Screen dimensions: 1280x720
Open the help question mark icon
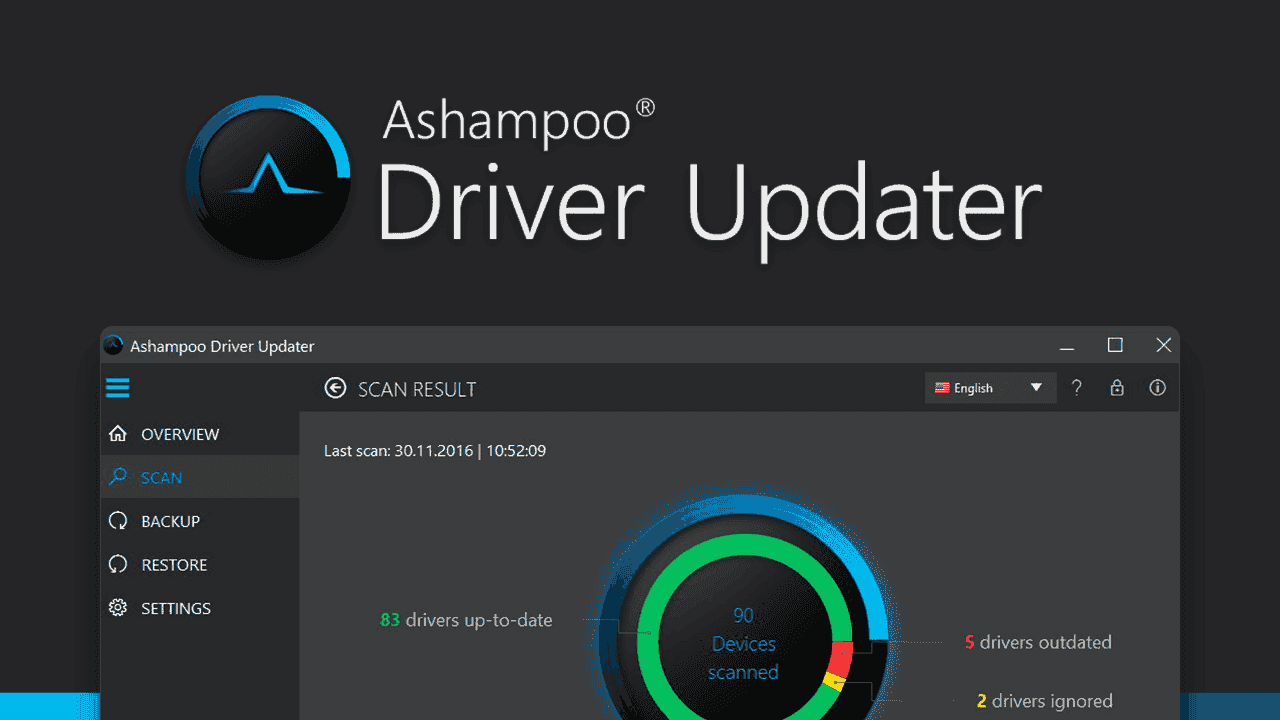(1077, 388)
